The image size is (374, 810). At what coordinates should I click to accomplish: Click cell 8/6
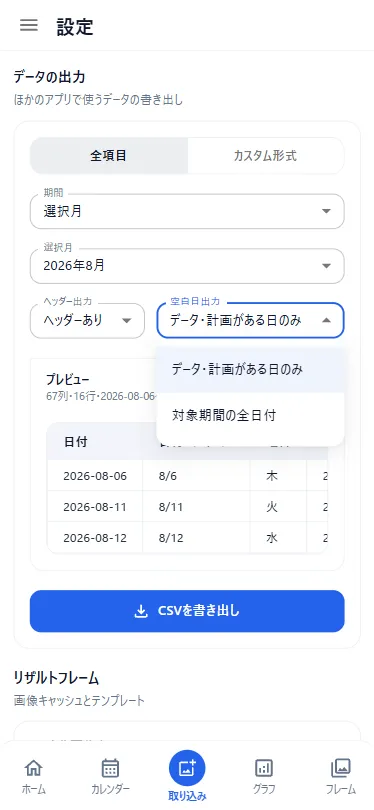click(196, 476)
